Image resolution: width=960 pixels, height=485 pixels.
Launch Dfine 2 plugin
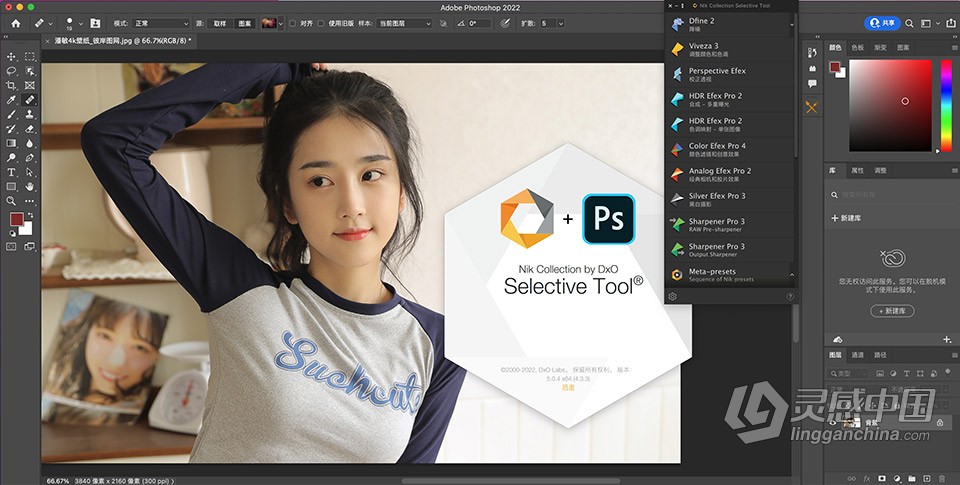point(729,24)
